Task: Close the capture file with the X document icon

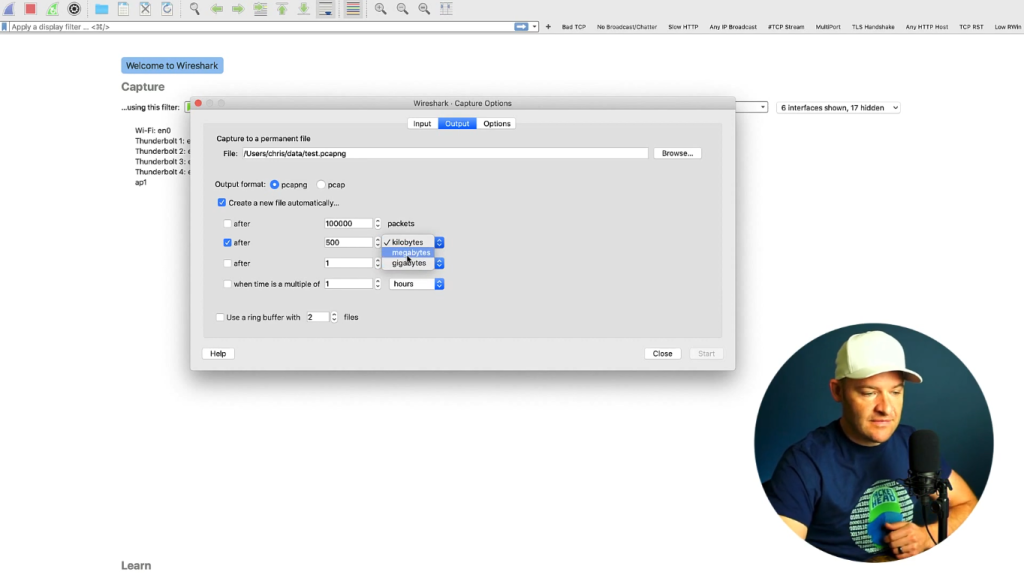Action: pyautogui.click(x=145, y=9)
